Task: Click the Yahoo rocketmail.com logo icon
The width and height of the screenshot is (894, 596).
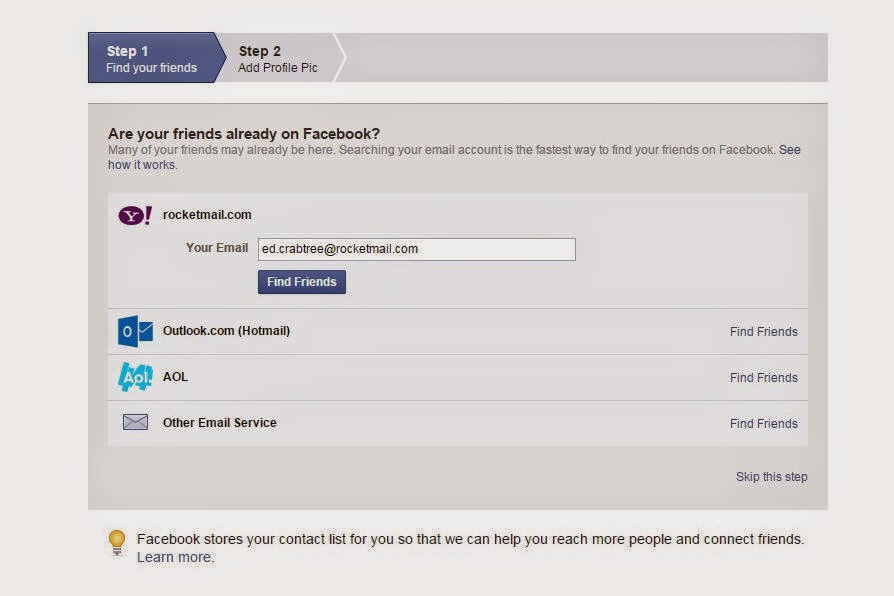Action: pos(134,214)
